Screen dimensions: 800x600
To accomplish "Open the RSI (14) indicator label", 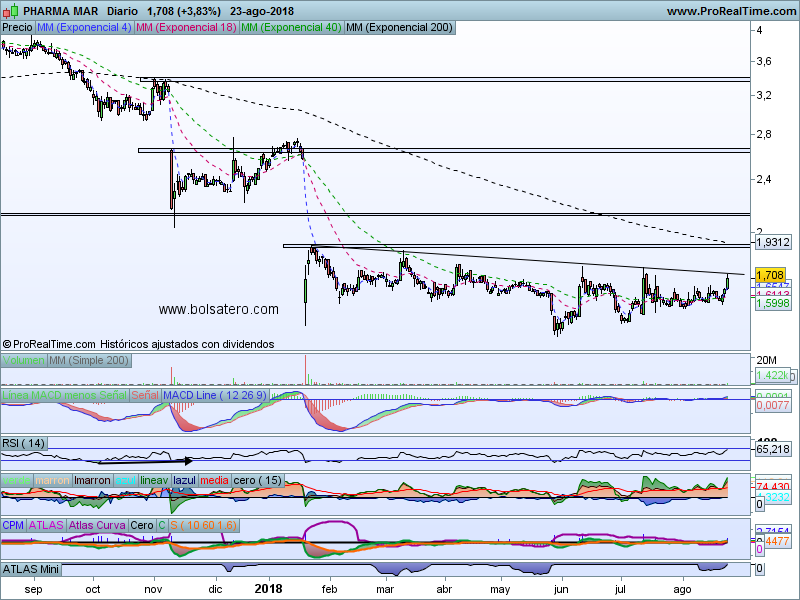I will [24, 442].
